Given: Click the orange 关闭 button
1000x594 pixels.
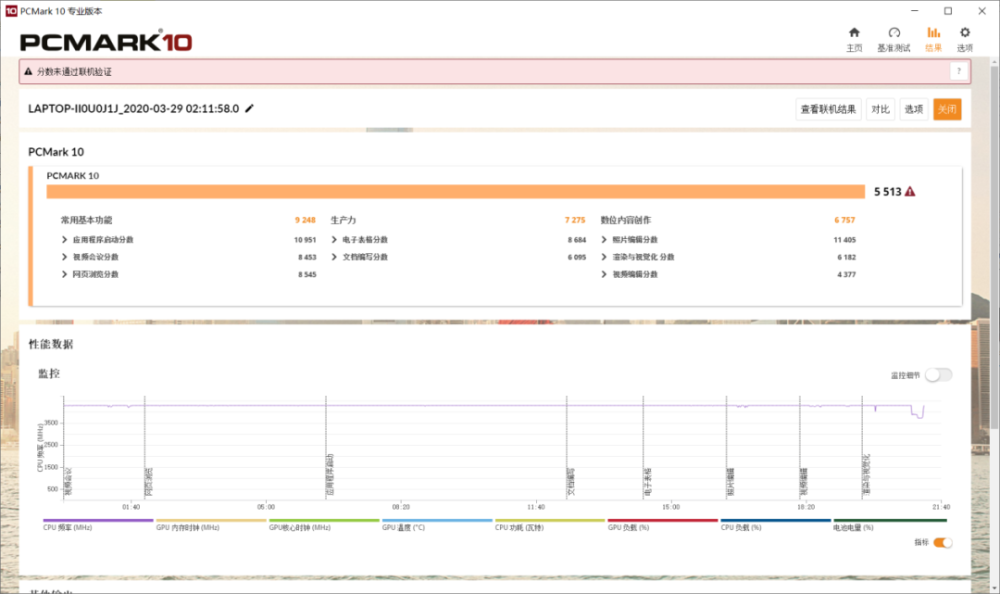Looking at the screenshot, I should coord(947,109).
